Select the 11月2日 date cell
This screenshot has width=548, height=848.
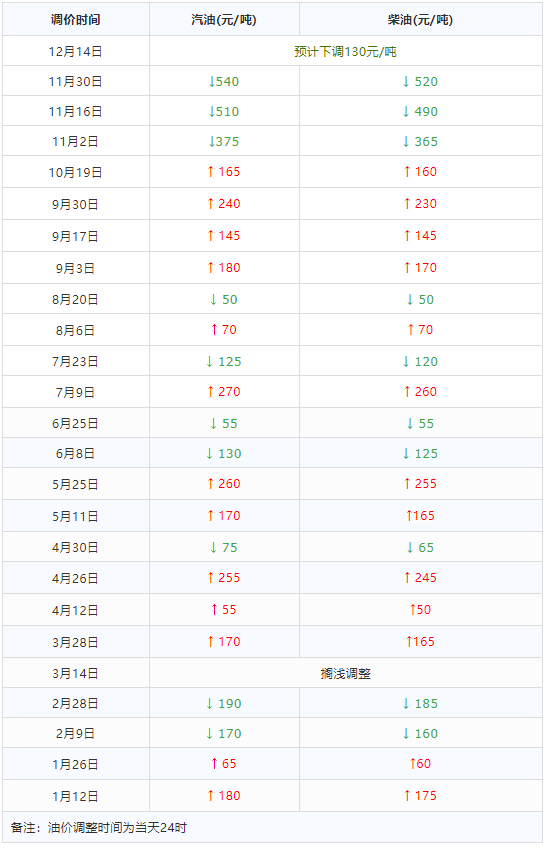76,142
